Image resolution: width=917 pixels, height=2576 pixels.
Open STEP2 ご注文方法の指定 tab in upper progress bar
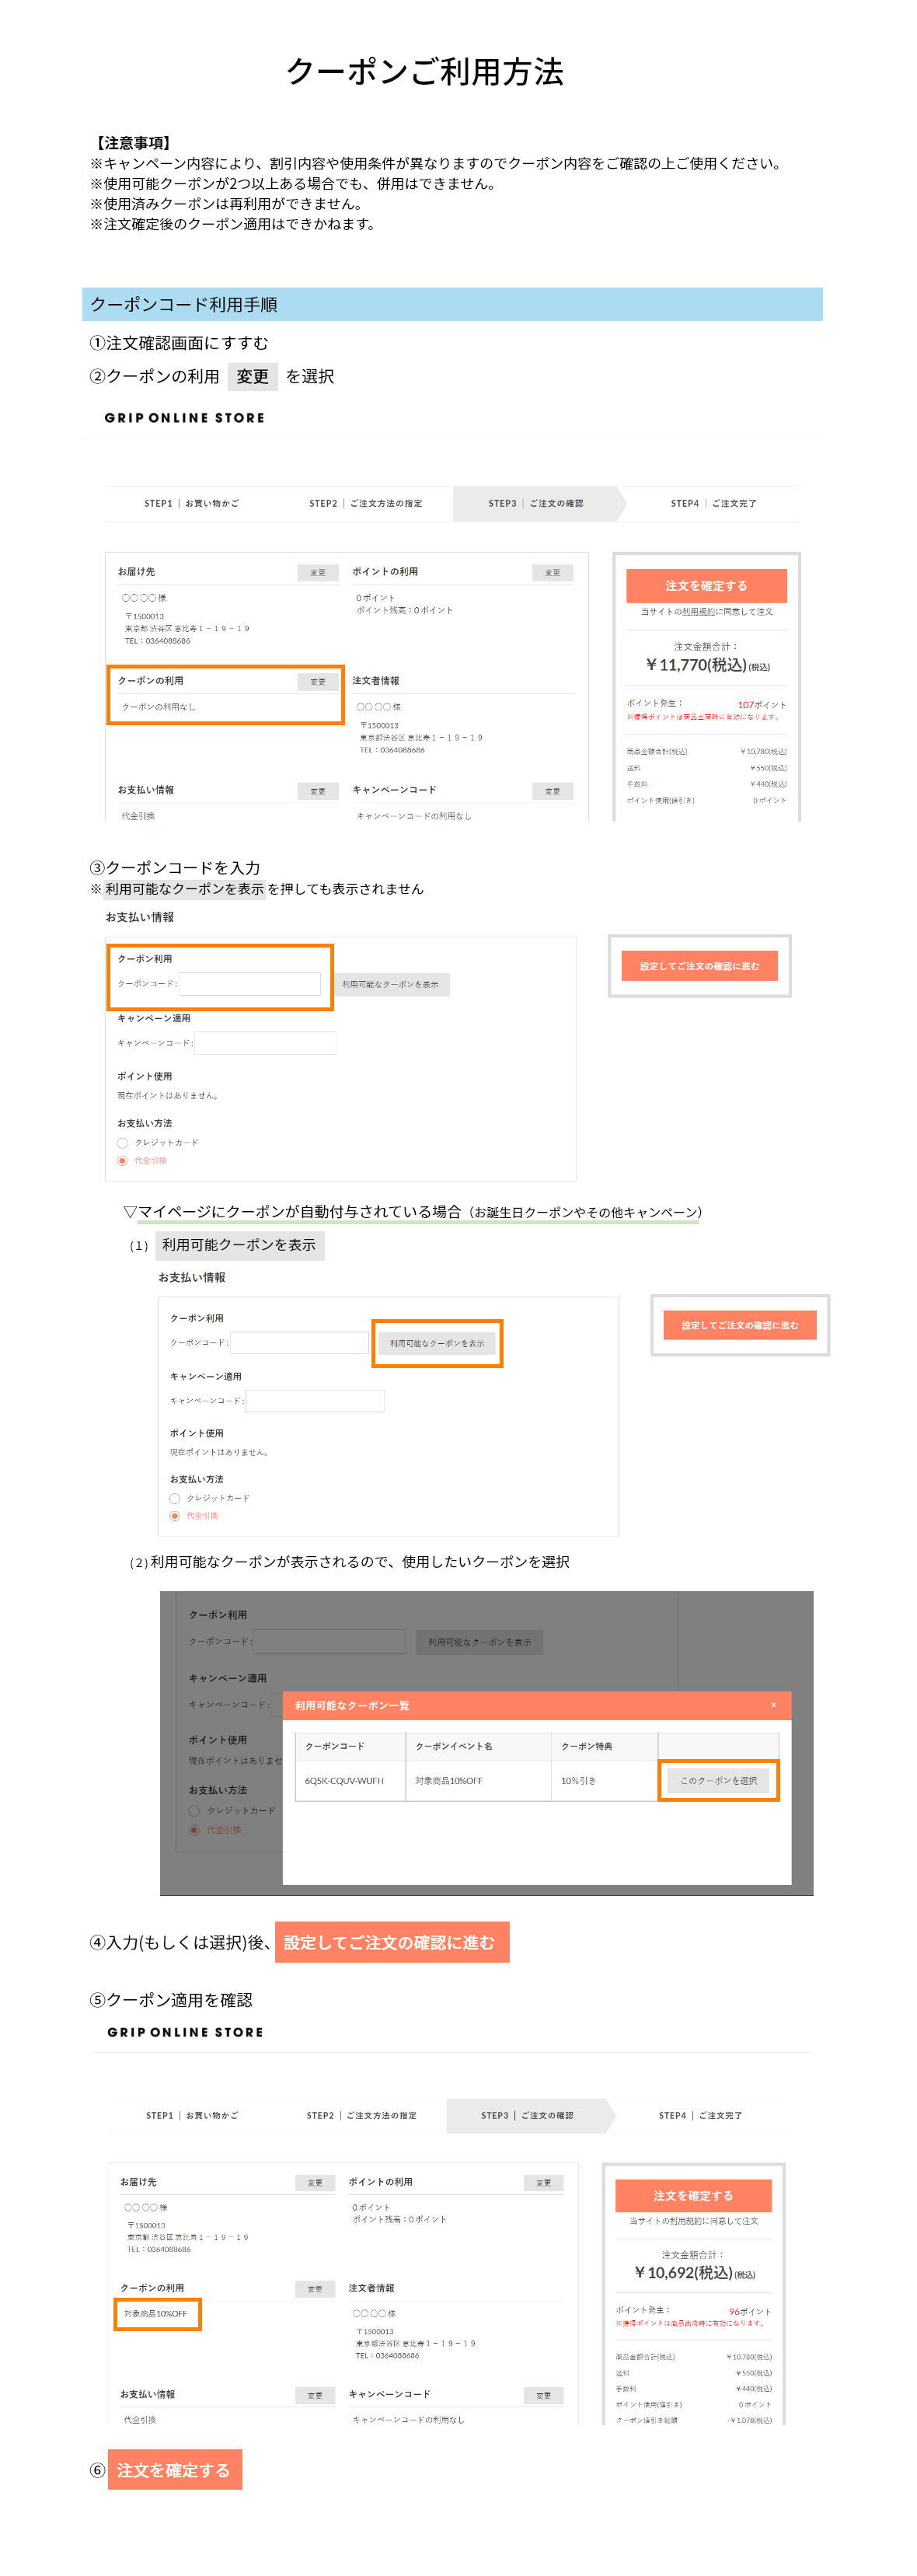(x=365, y=504)
